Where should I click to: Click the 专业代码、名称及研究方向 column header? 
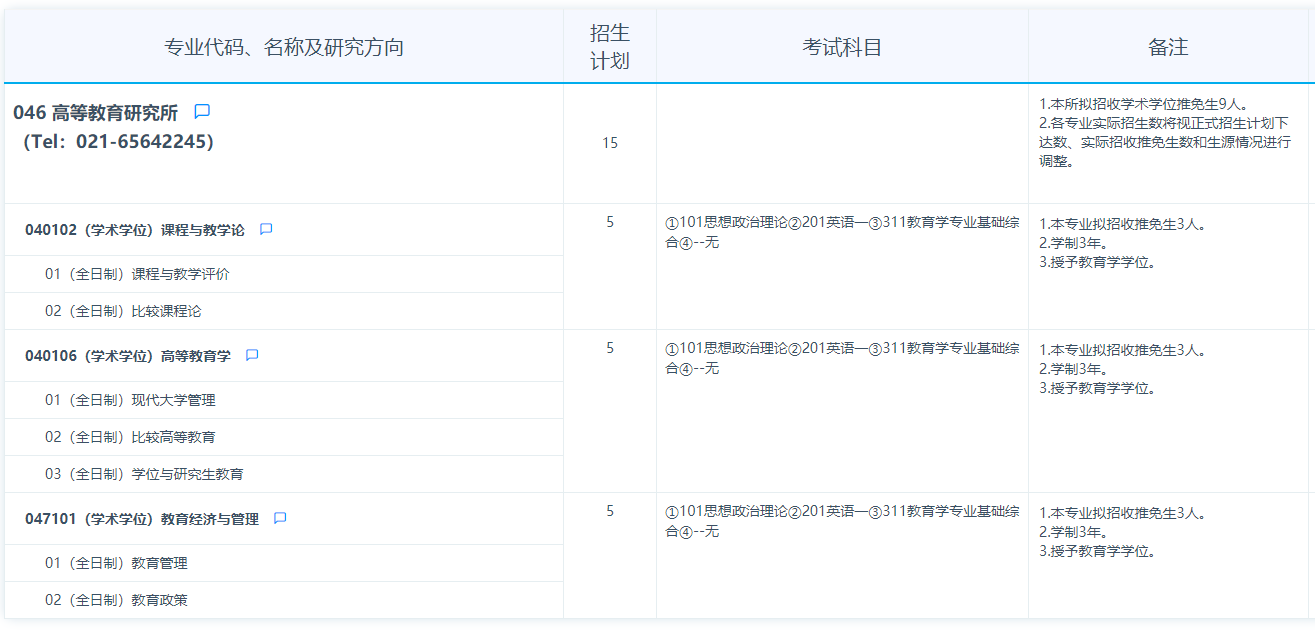(284, 47)
